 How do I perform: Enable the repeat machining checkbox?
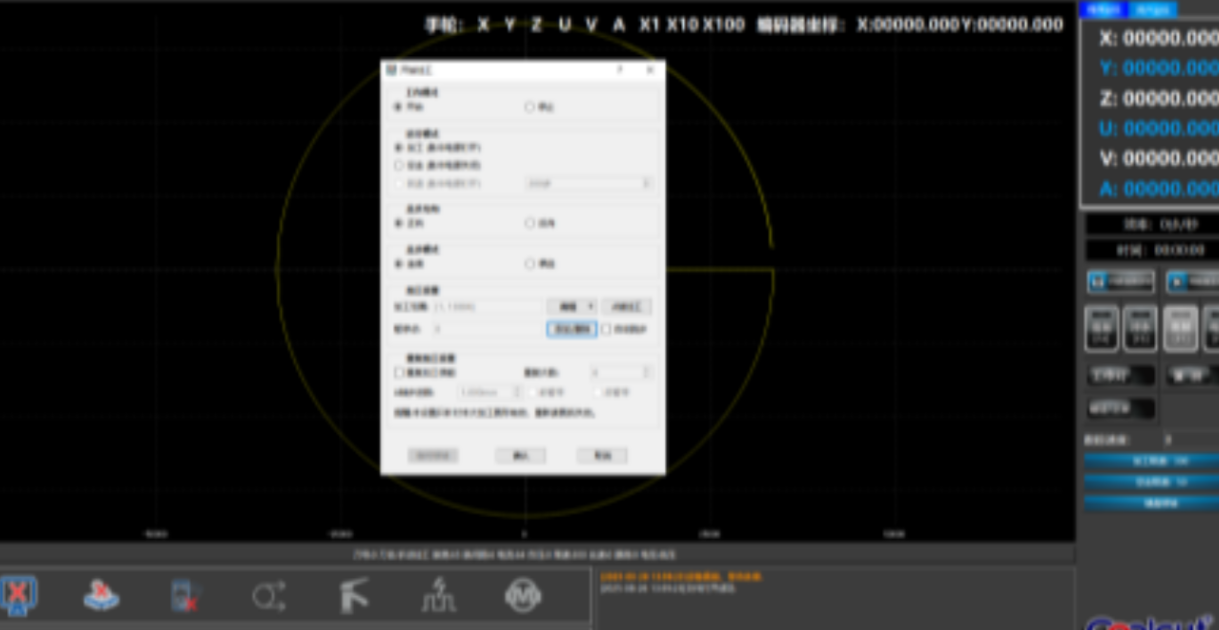pos(400,373)
